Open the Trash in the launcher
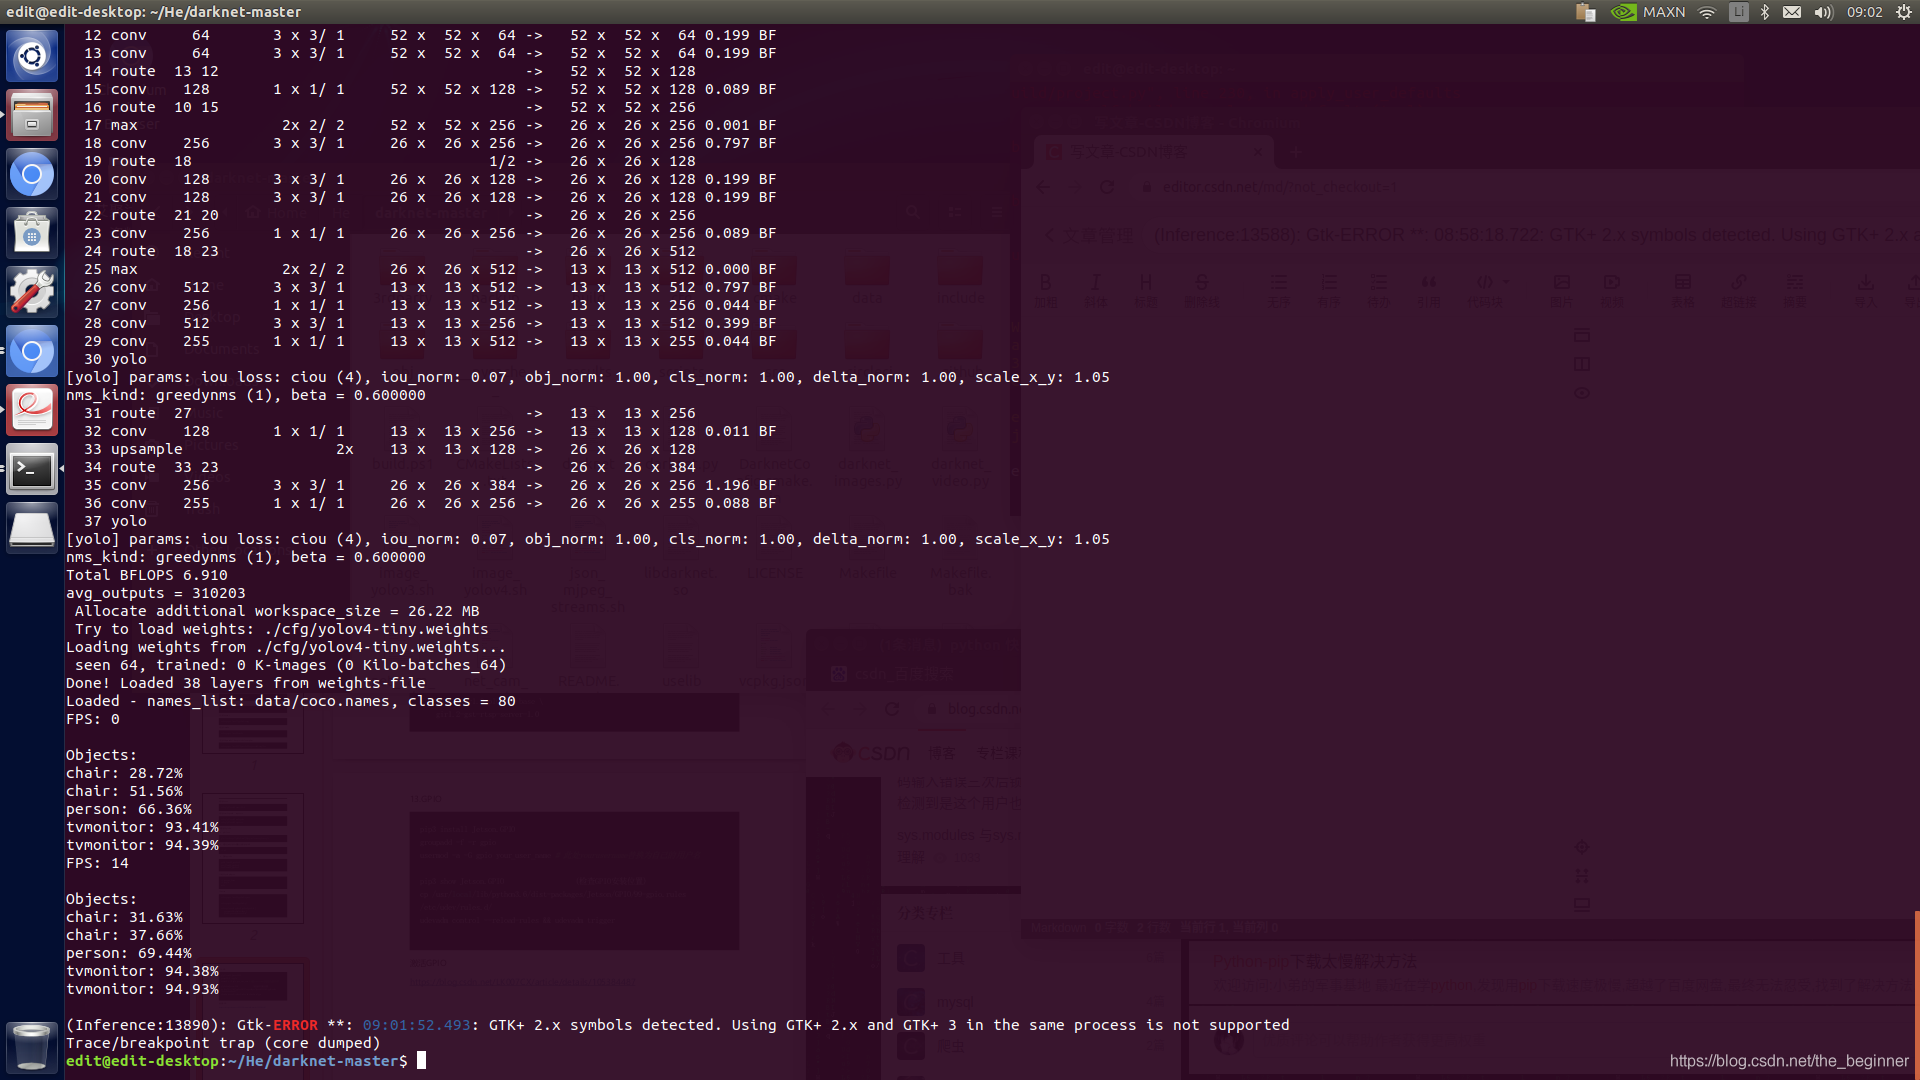The image size is (1920, 1080). pos(32,1046)
